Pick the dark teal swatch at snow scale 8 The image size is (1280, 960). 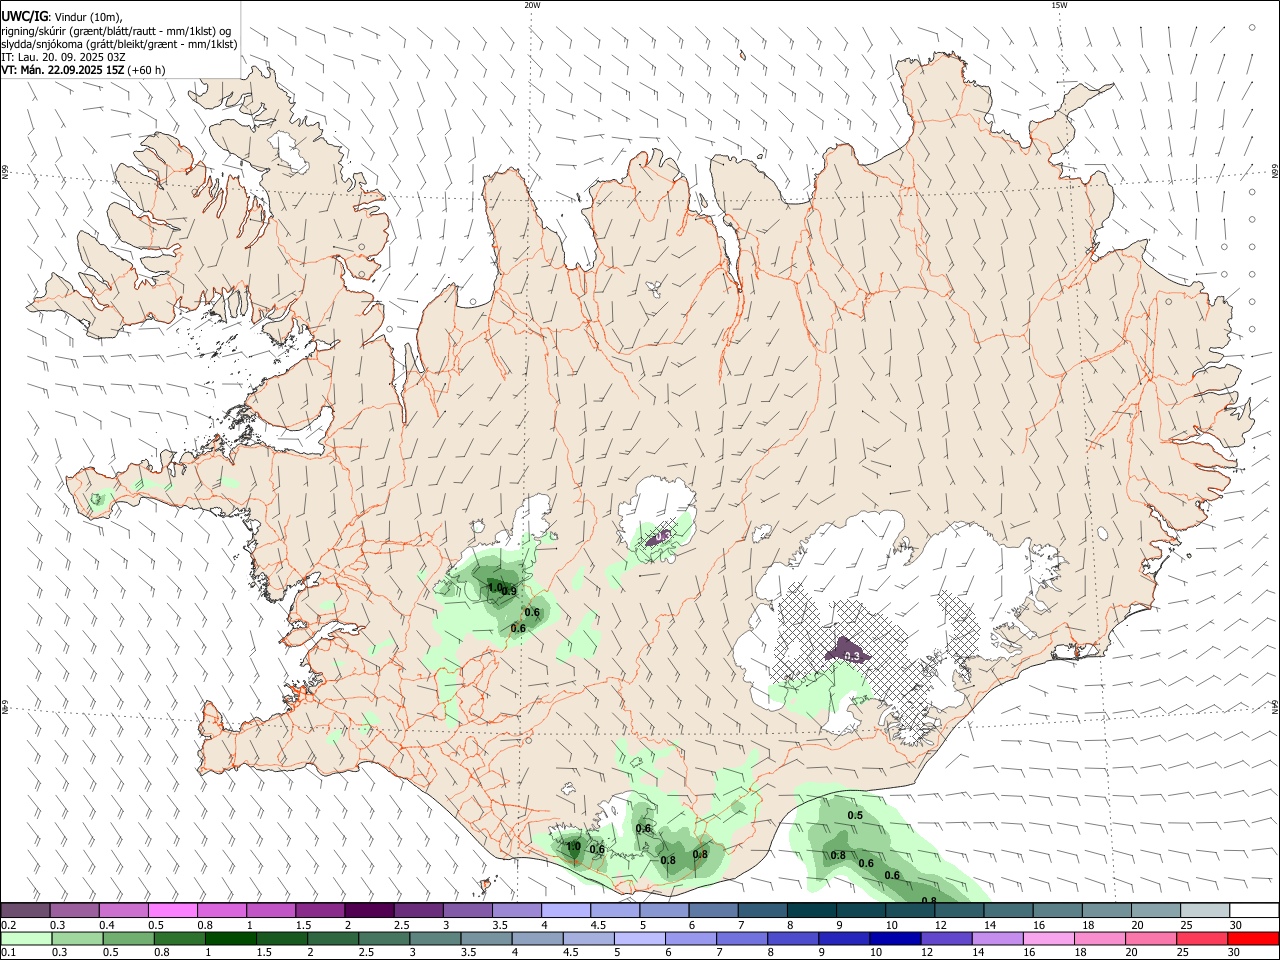[x=811, y=910]
